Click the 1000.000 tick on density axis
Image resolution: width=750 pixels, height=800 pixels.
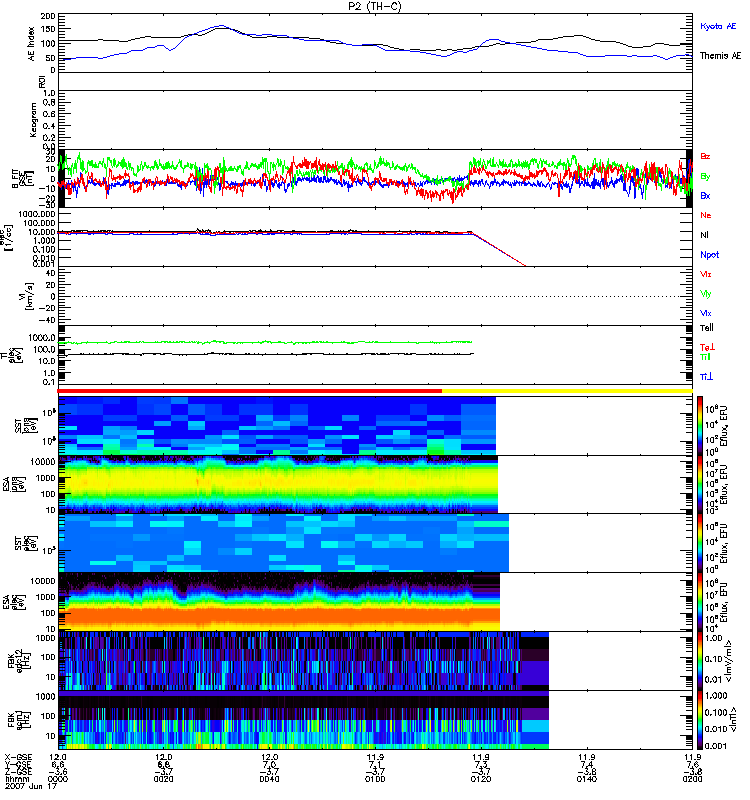pyautogui.click(x=37, y=214)
